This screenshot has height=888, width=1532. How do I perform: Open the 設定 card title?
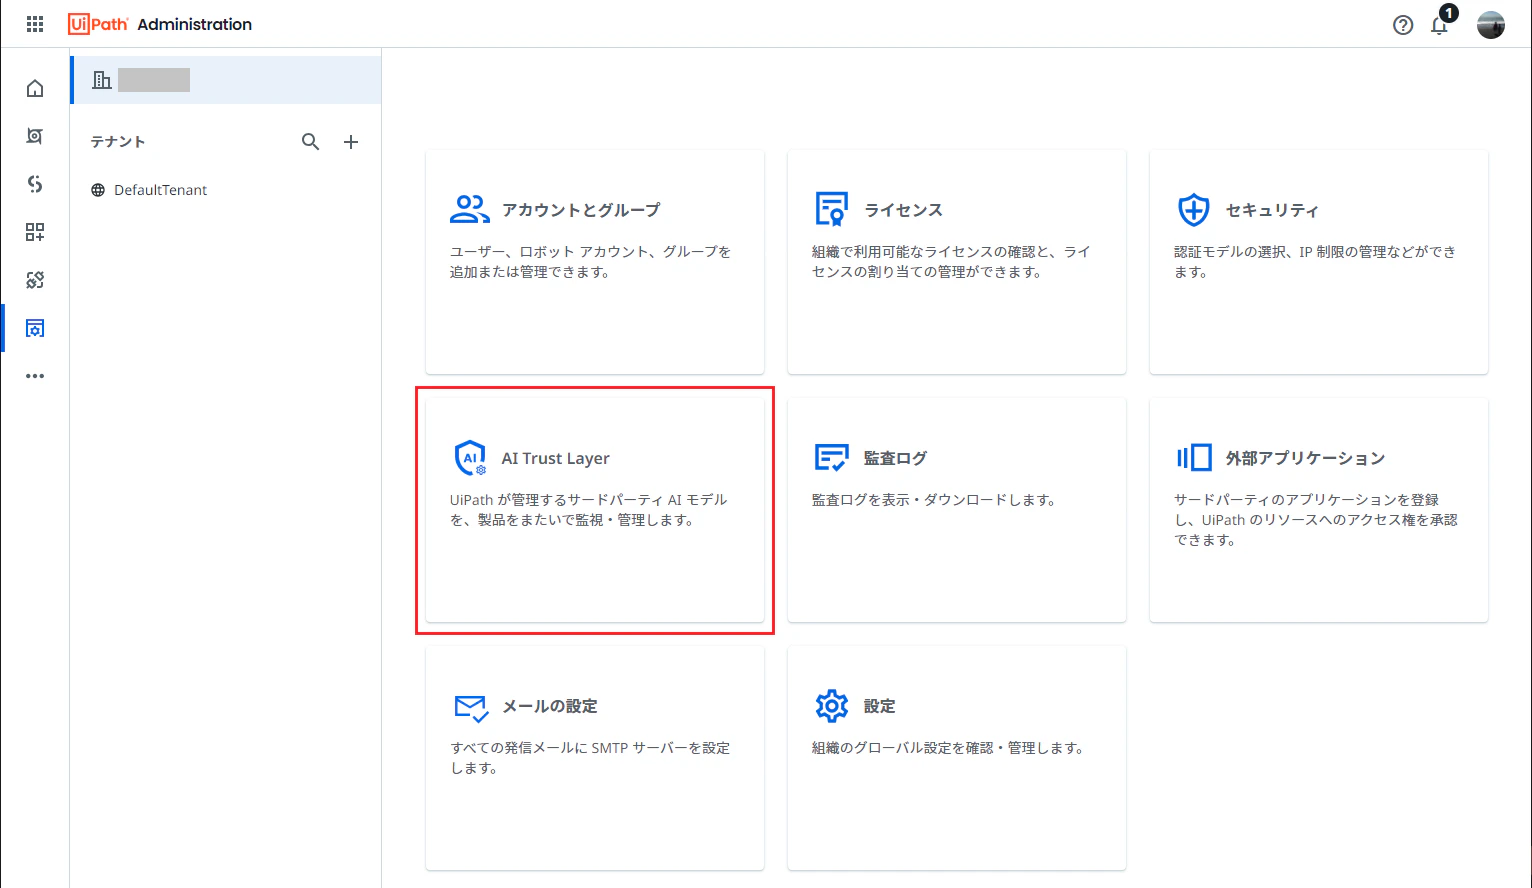point(879,706)
